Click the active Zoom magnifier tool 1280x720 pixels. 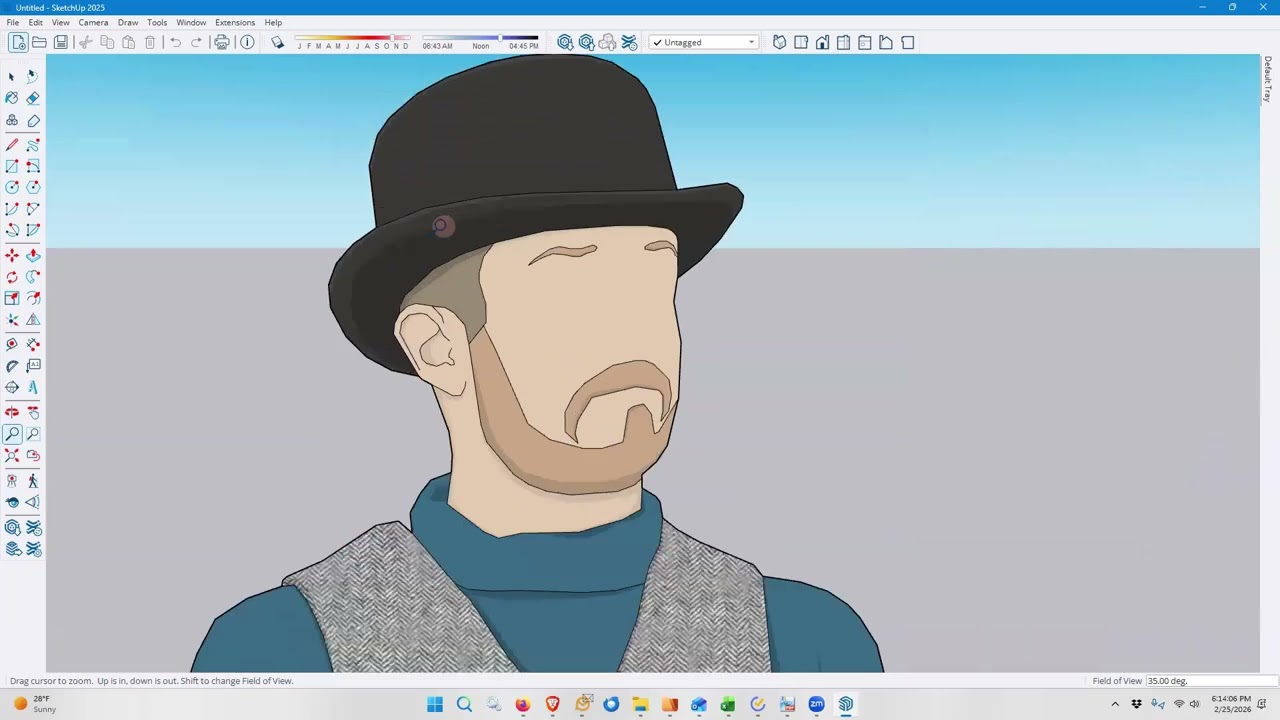[12, 434]
